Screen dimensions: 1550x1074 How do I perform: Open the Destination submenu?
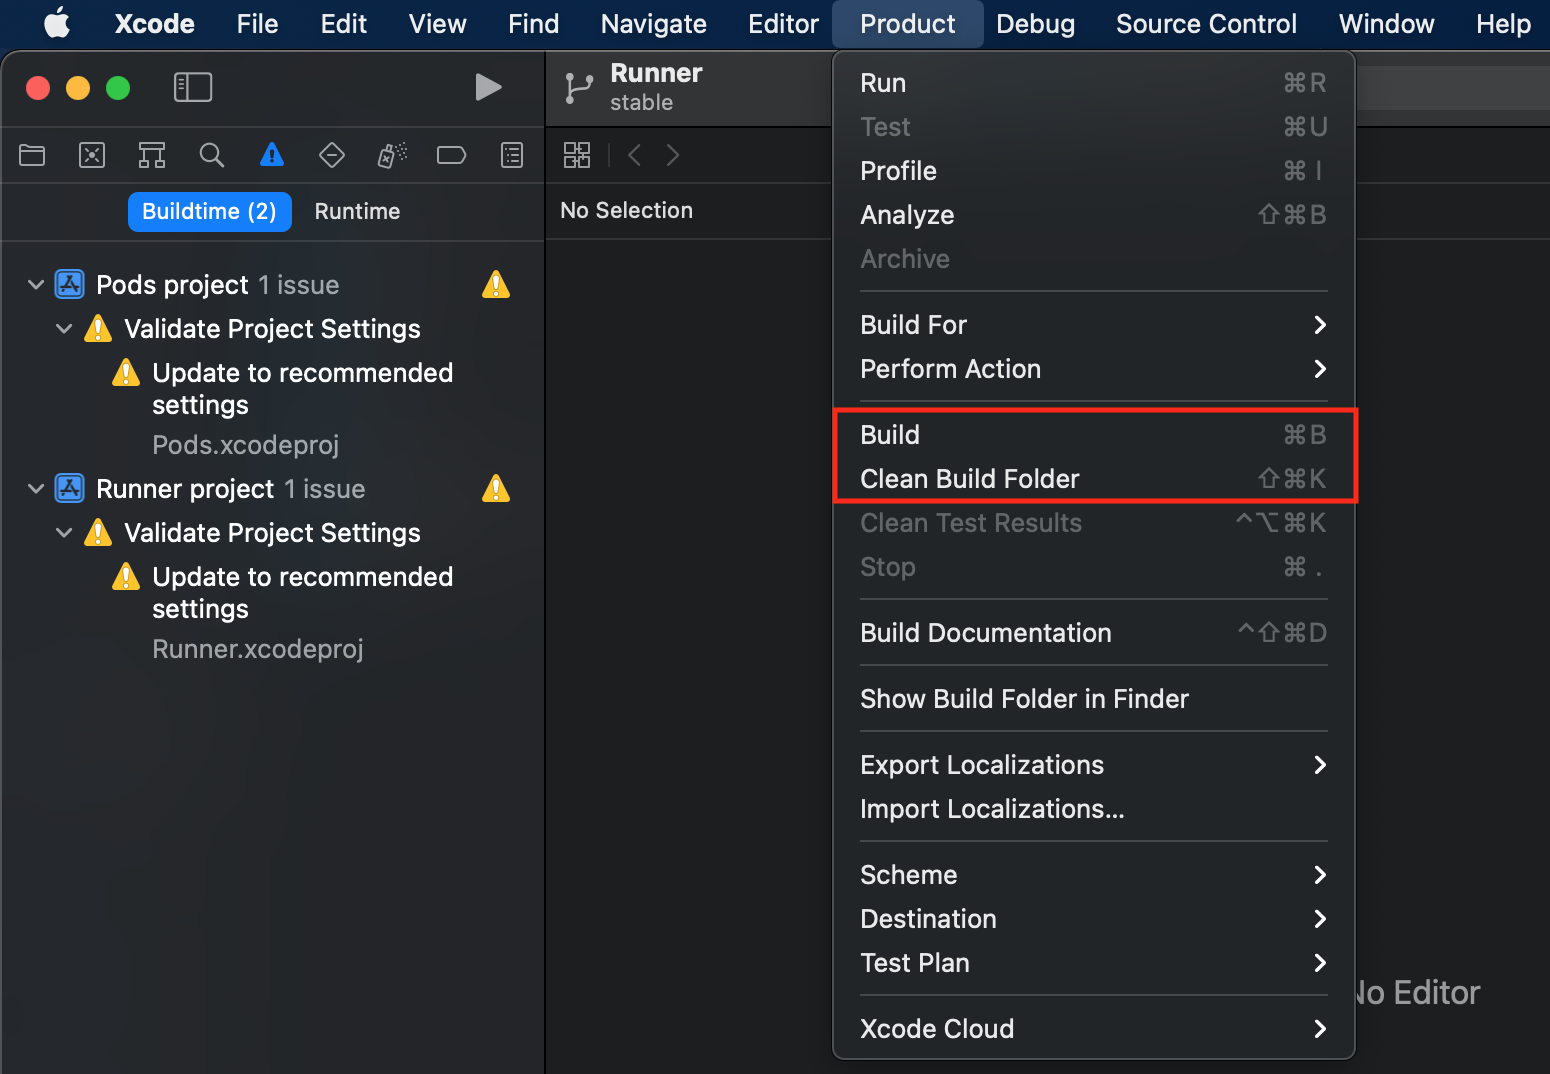pyautogui.click(x=1093, y=919)
